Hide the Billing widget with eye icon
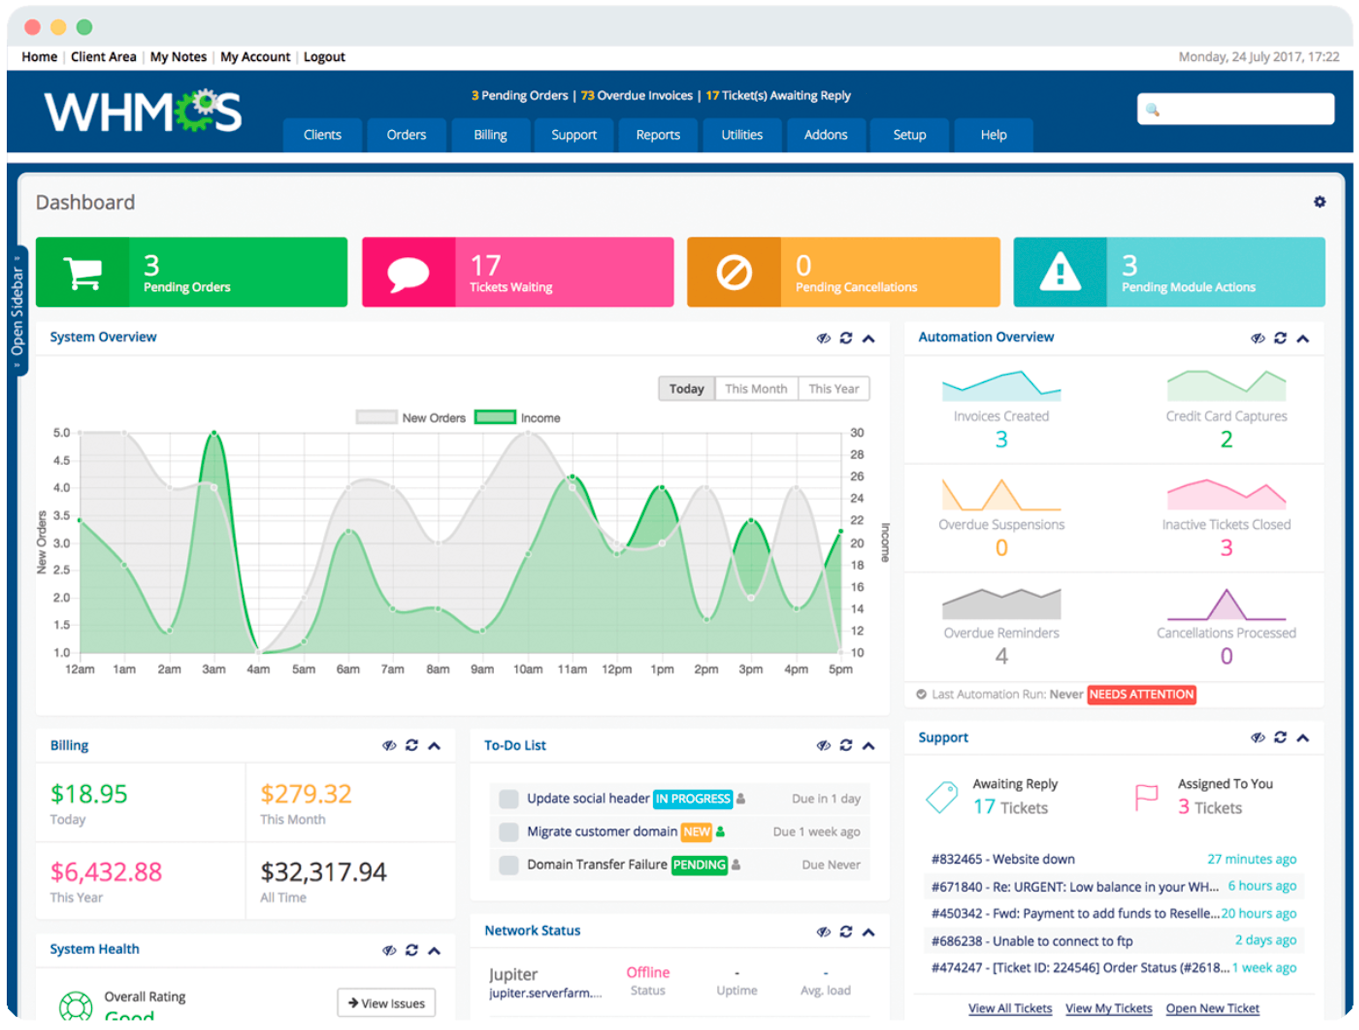The height and width of the screenshot is (1030, 1359). (x=389, y=746)
